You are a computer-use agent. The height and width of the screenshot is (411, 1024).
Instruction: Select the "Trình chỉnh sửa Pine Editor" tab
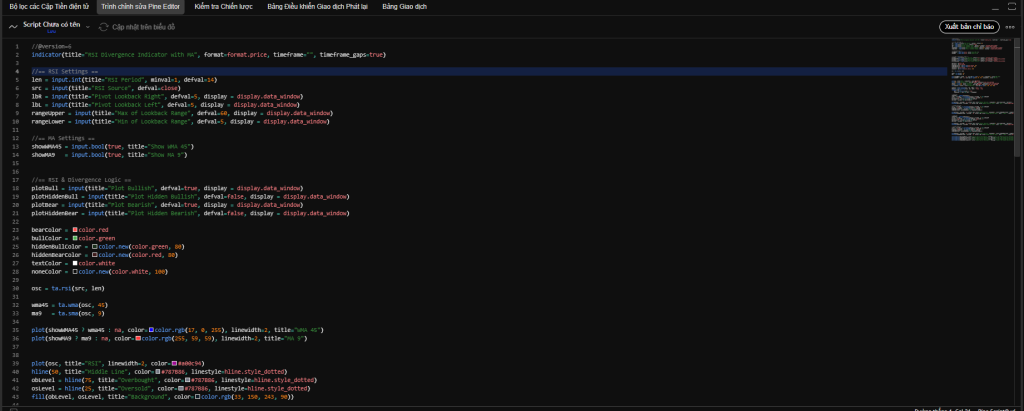(140, 6)
